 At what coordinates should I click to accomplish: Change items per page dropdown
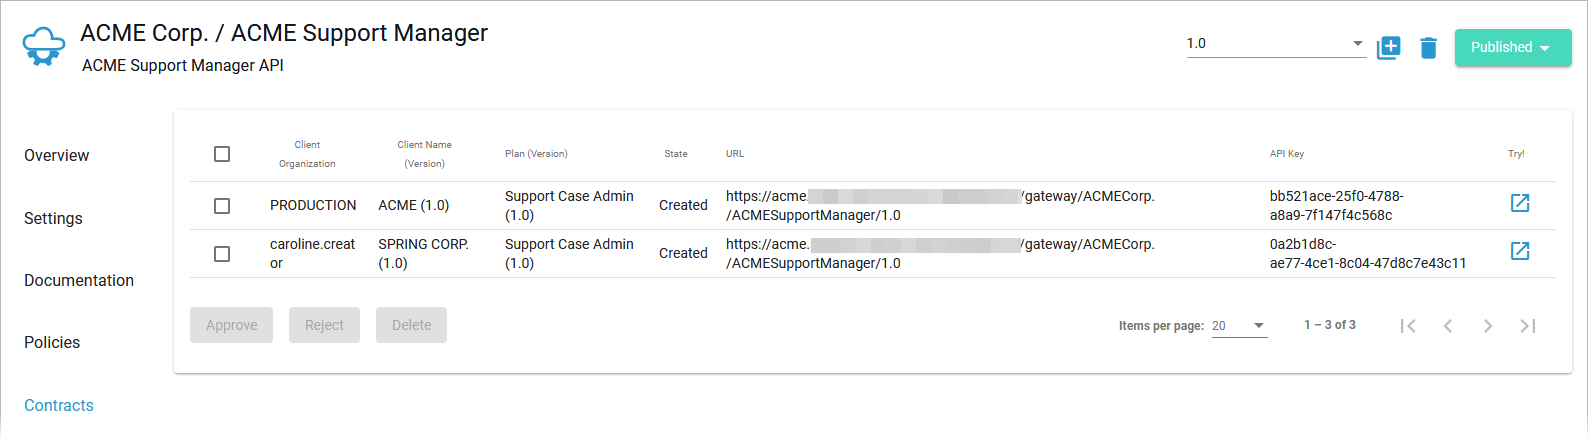[1239, 326]
